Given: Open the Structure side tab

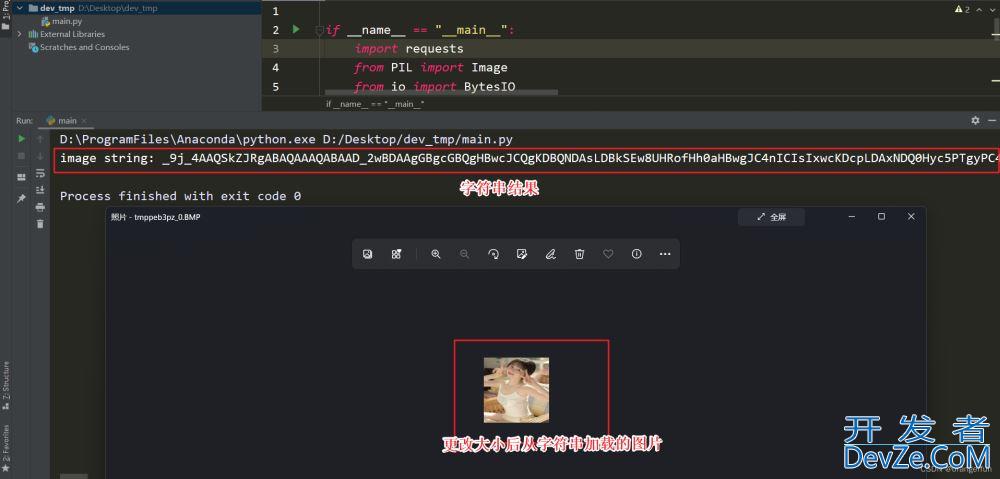Looking at the screenshot, I should [5, 381].
